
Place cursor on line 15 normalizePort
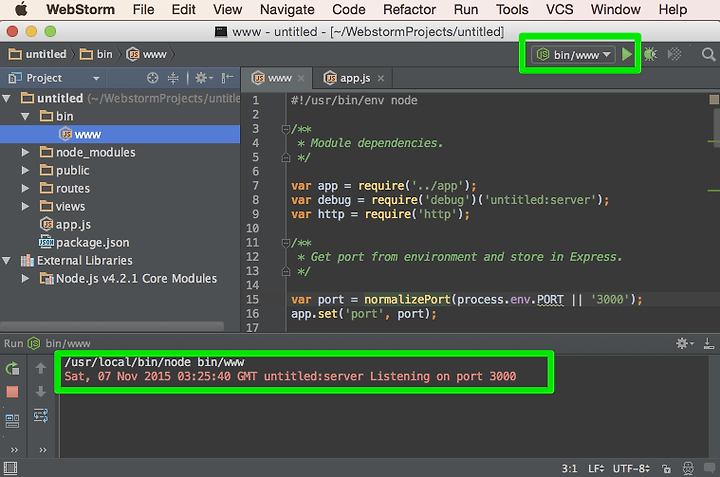tap(407, 300)
